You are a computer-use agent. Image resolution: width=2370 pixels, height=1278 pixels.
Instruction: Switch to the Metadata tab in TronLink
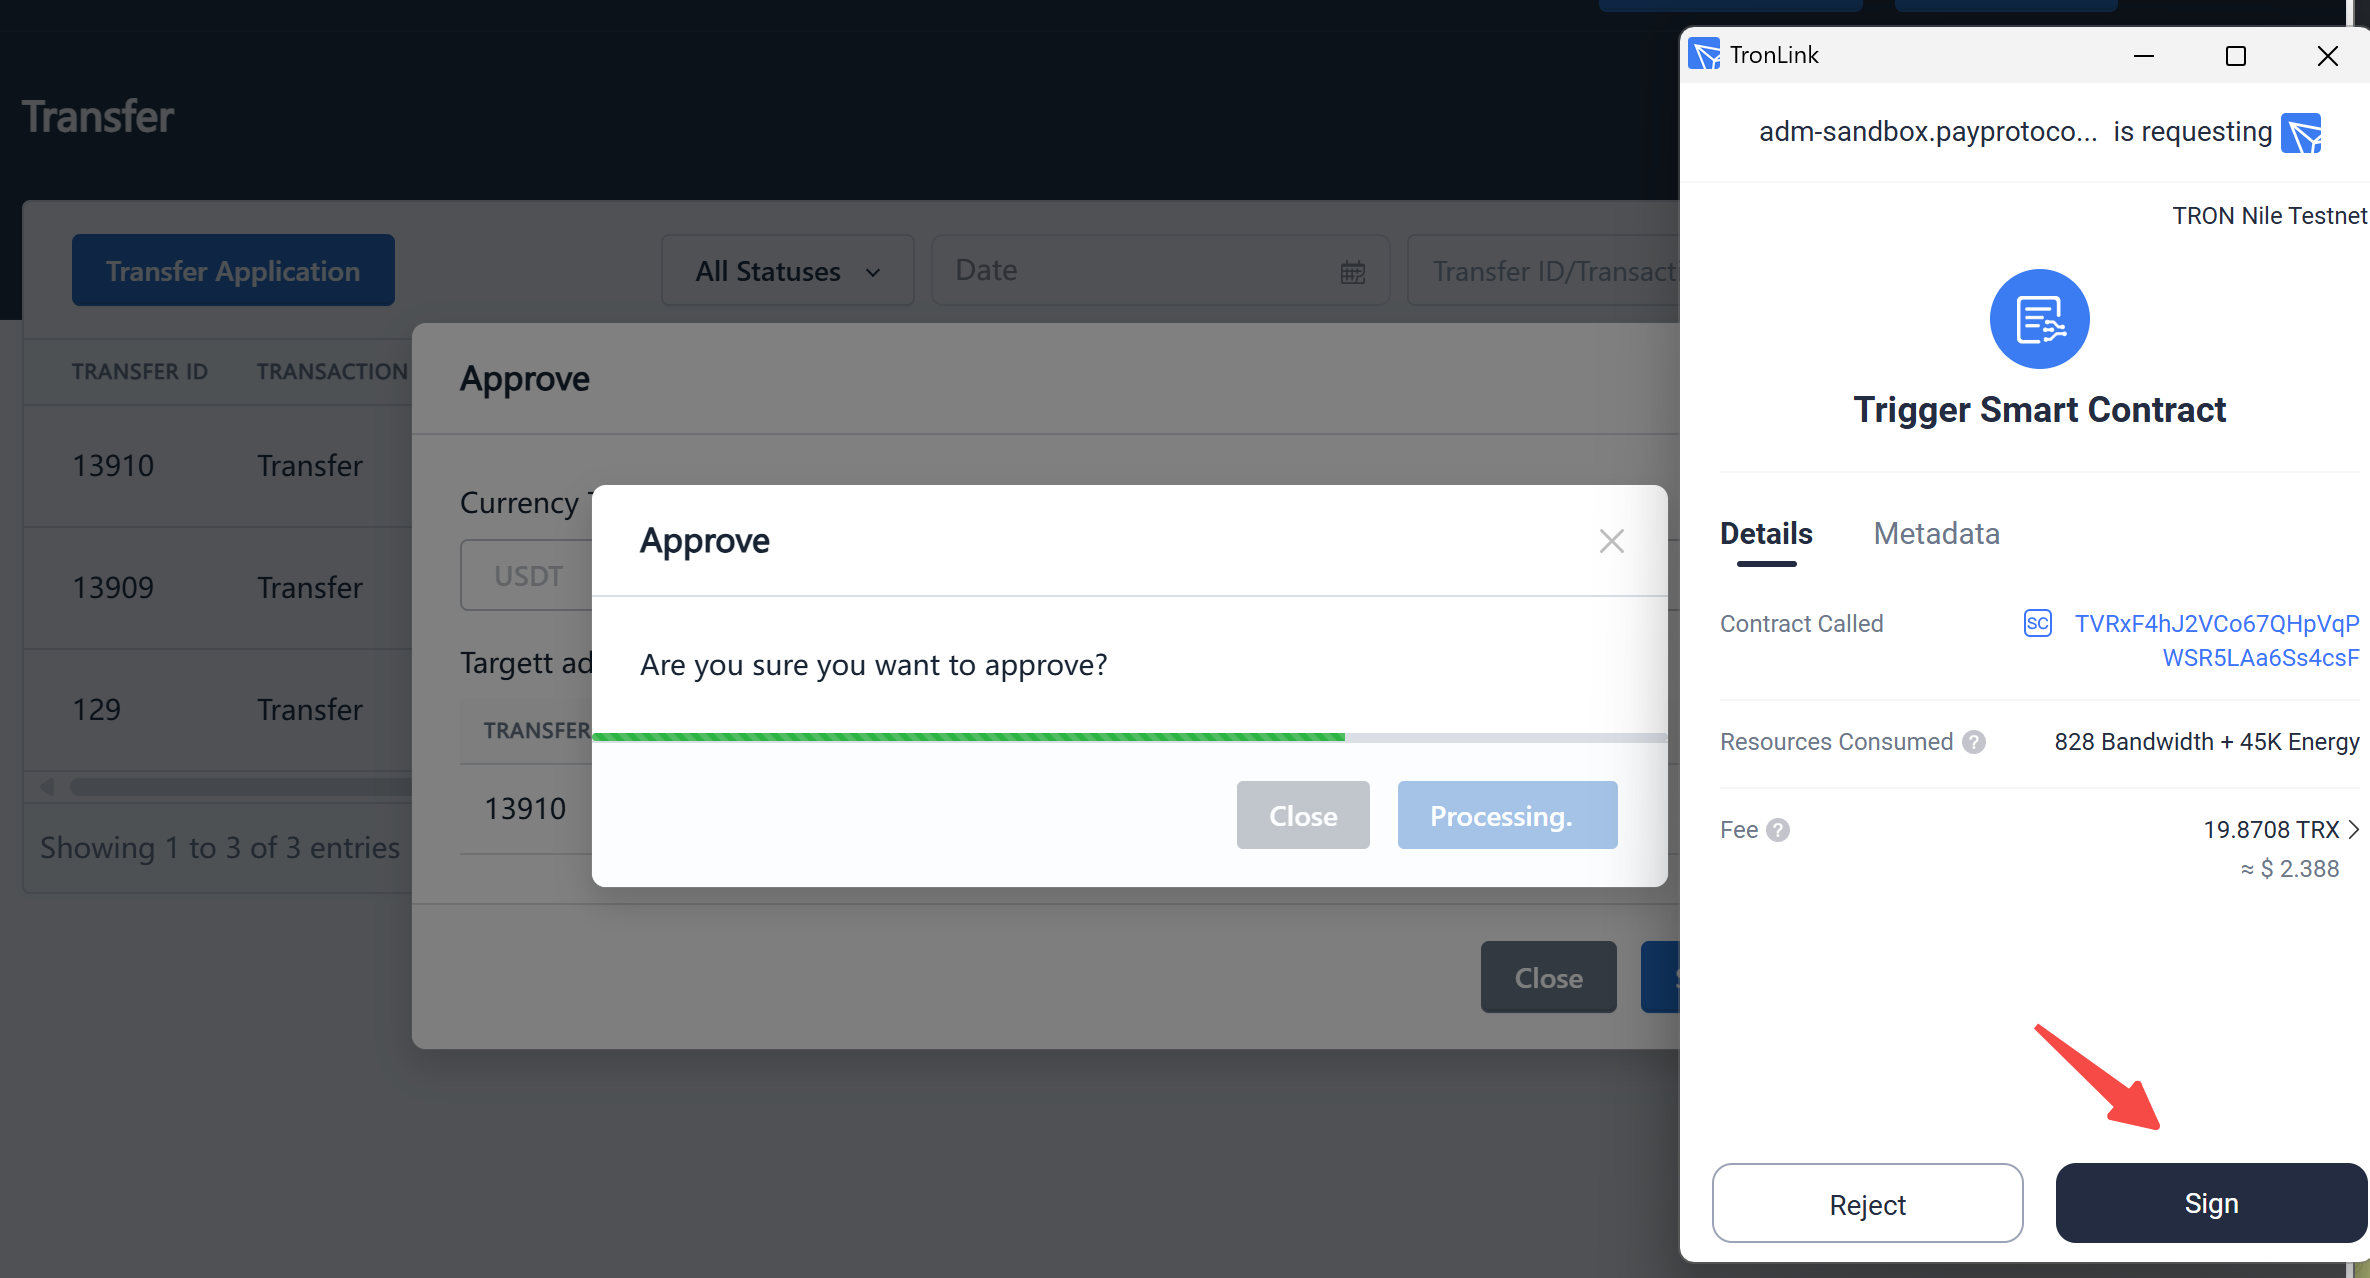click(1937, 534)
